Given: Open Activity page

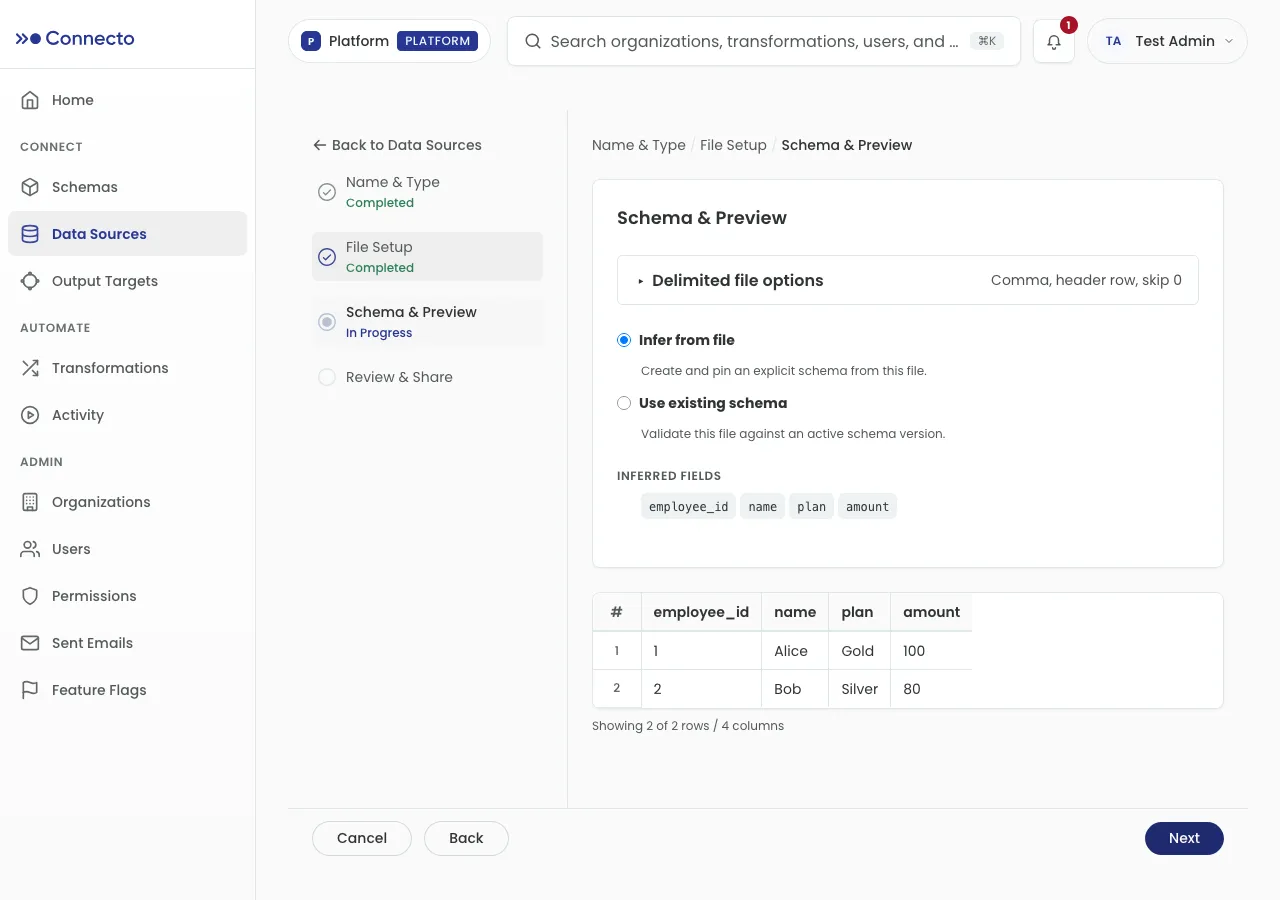Looking at the screenshot, I should pos(127,415).
